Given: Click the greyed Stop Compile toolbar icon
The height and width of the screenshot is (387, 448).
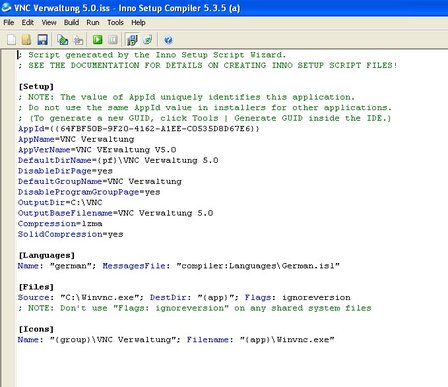Looking at the screenshot, I should pos(78,40).
